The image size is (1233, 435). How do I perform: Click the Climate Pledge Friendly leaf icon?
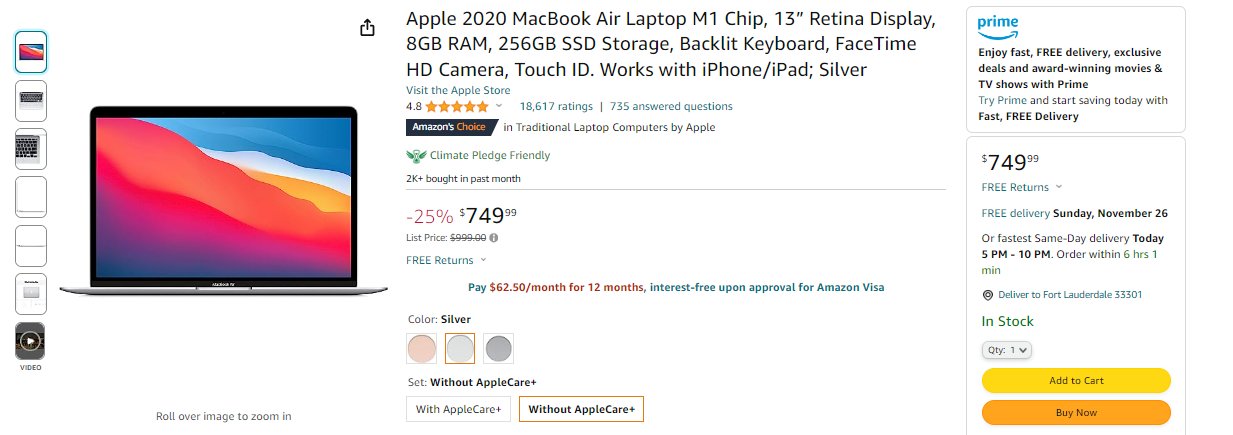(x=416, y=155)
